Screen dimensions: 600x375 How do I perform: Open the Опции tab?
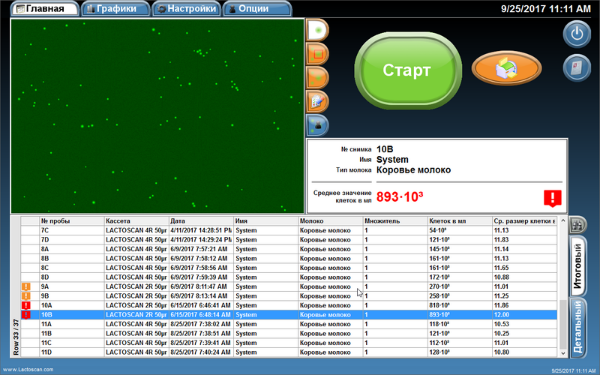257,9
